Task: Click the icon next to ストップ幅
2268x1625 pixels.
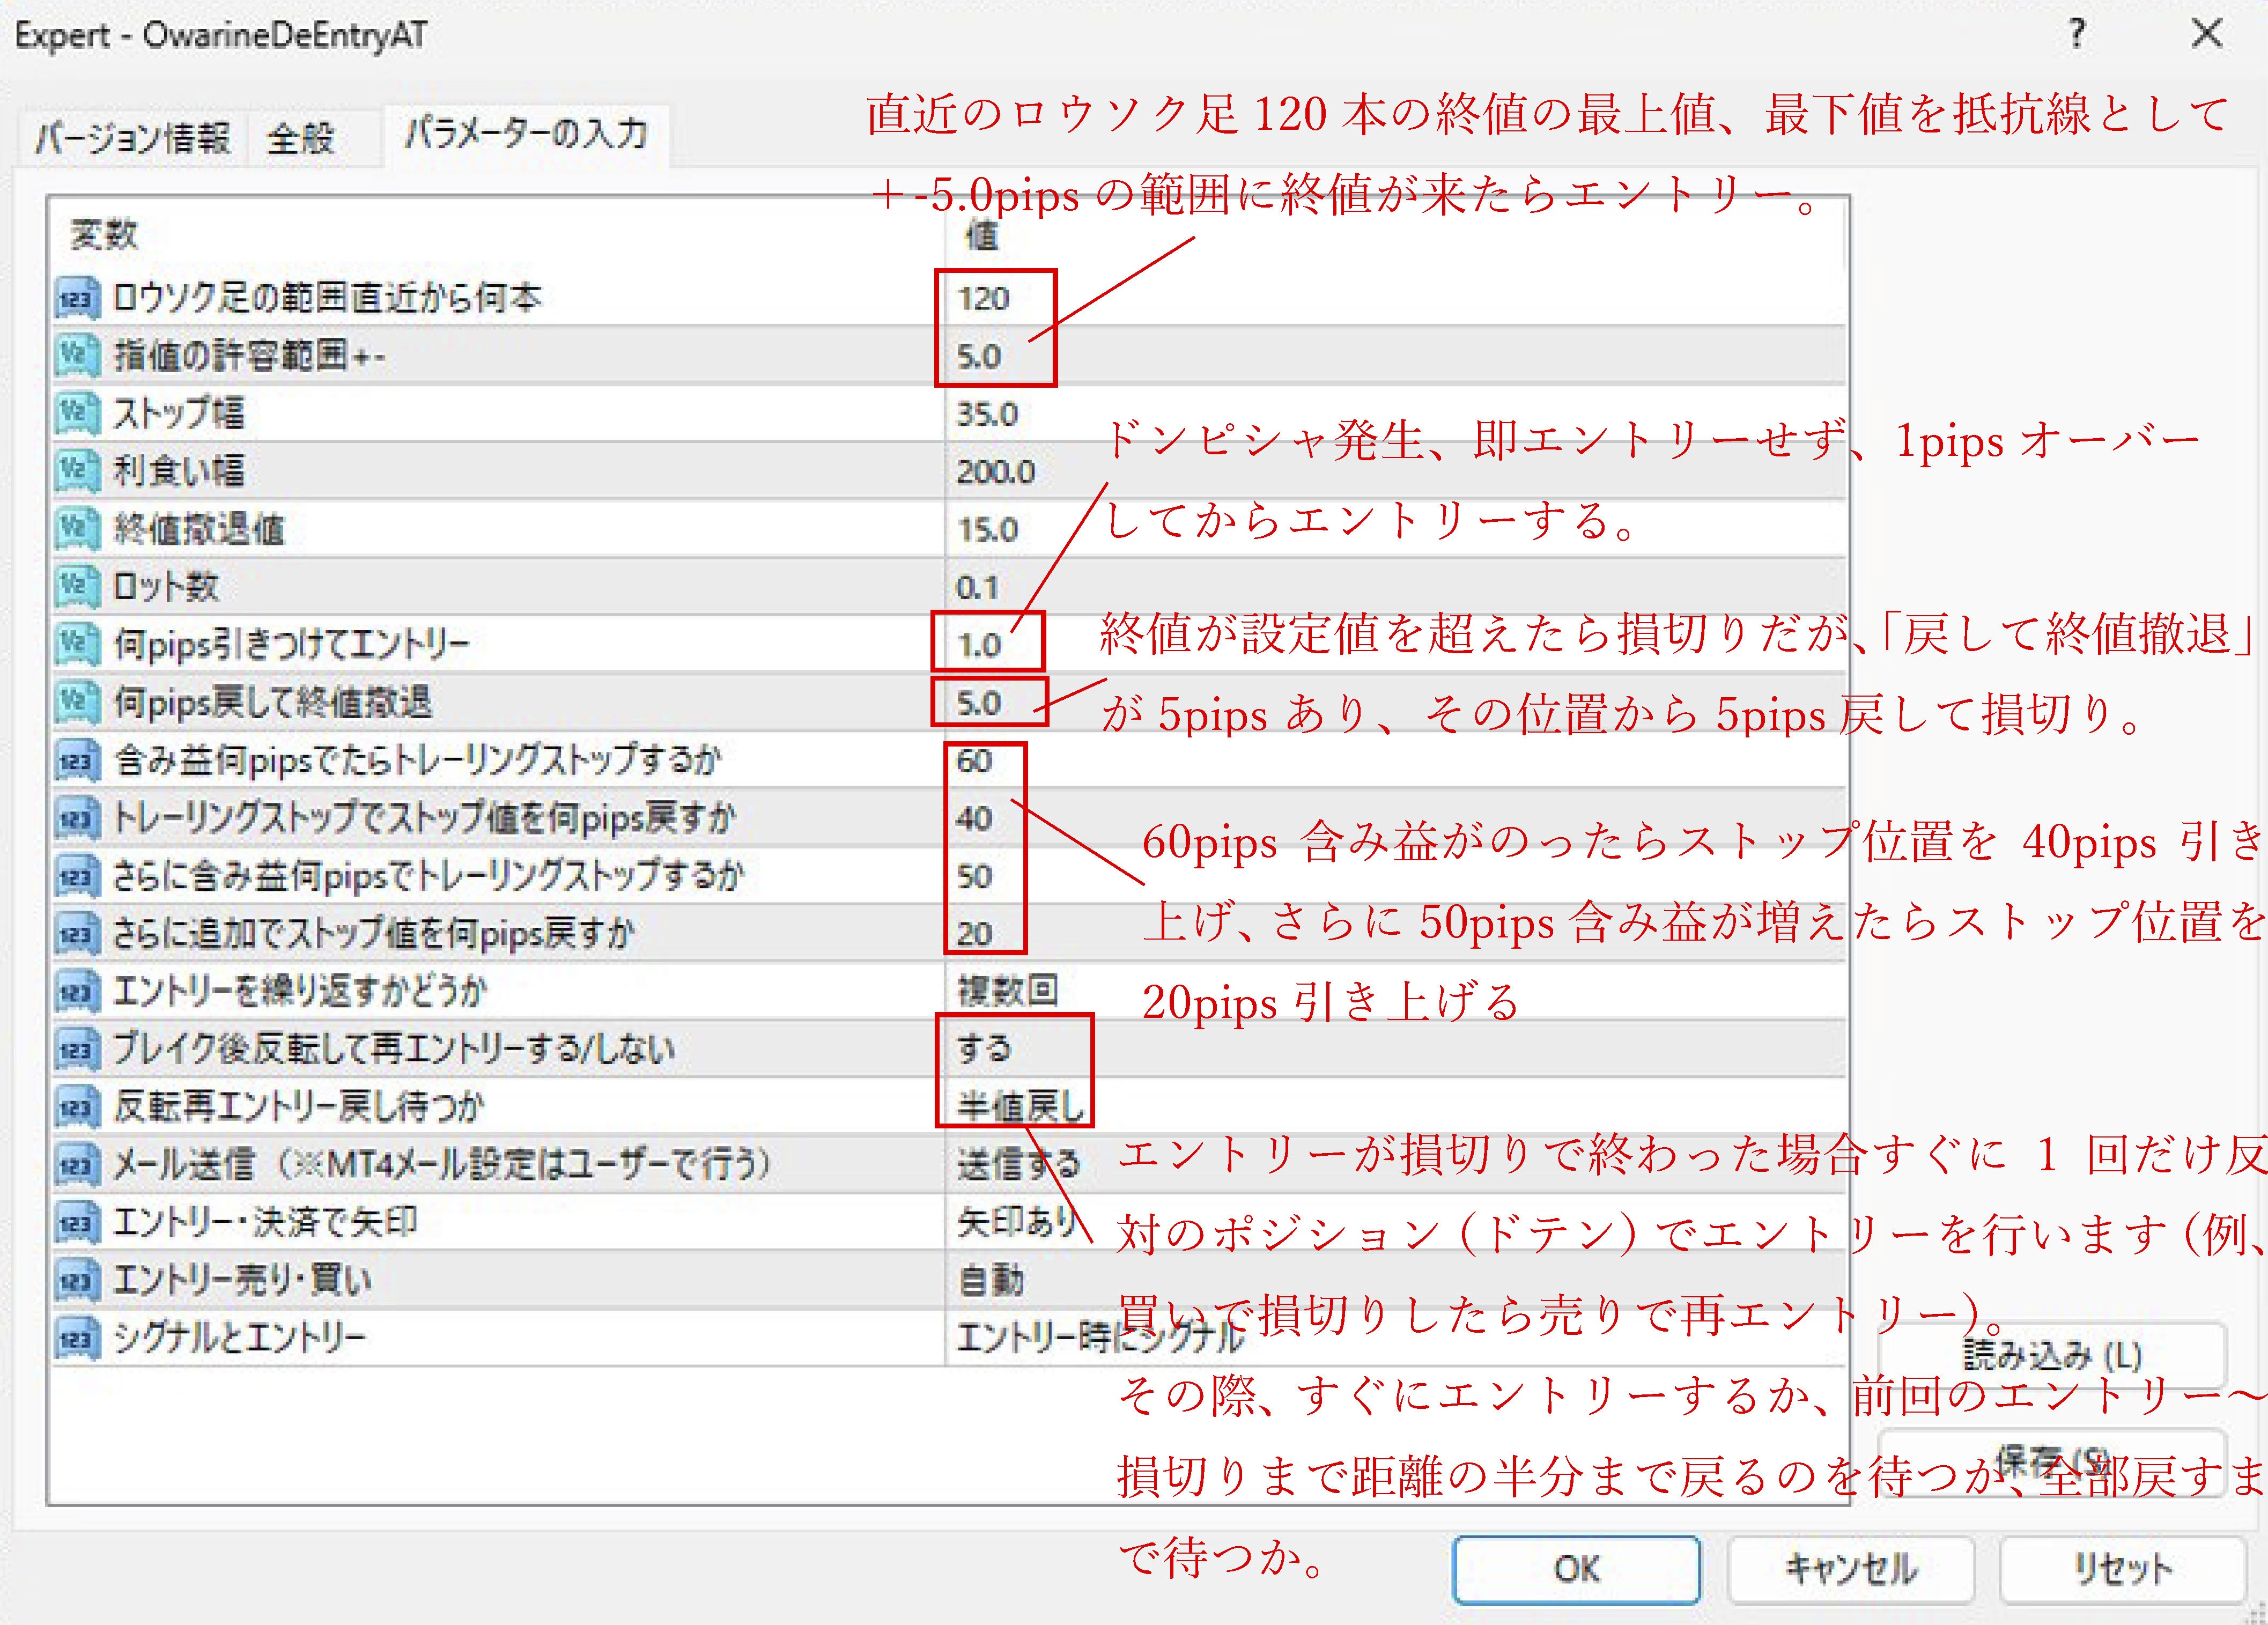Action: pos(77,413)
